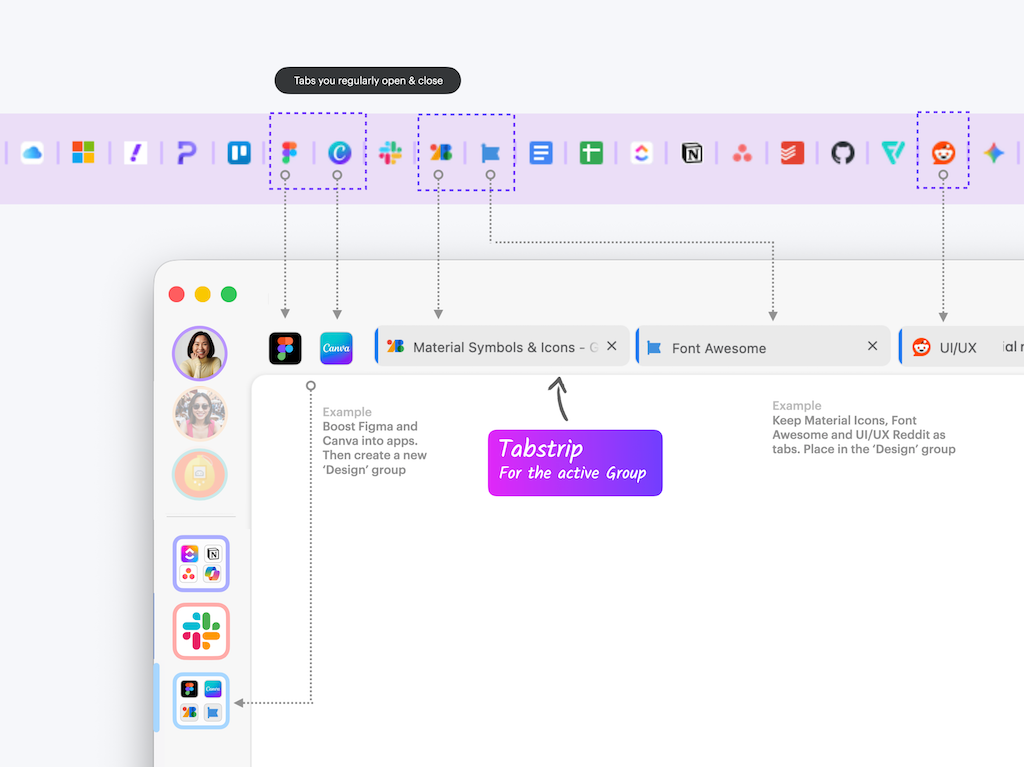Click the iCloud cloud icon
The width and height of the screenshot is (1024, 767).
tap(32, 153)
